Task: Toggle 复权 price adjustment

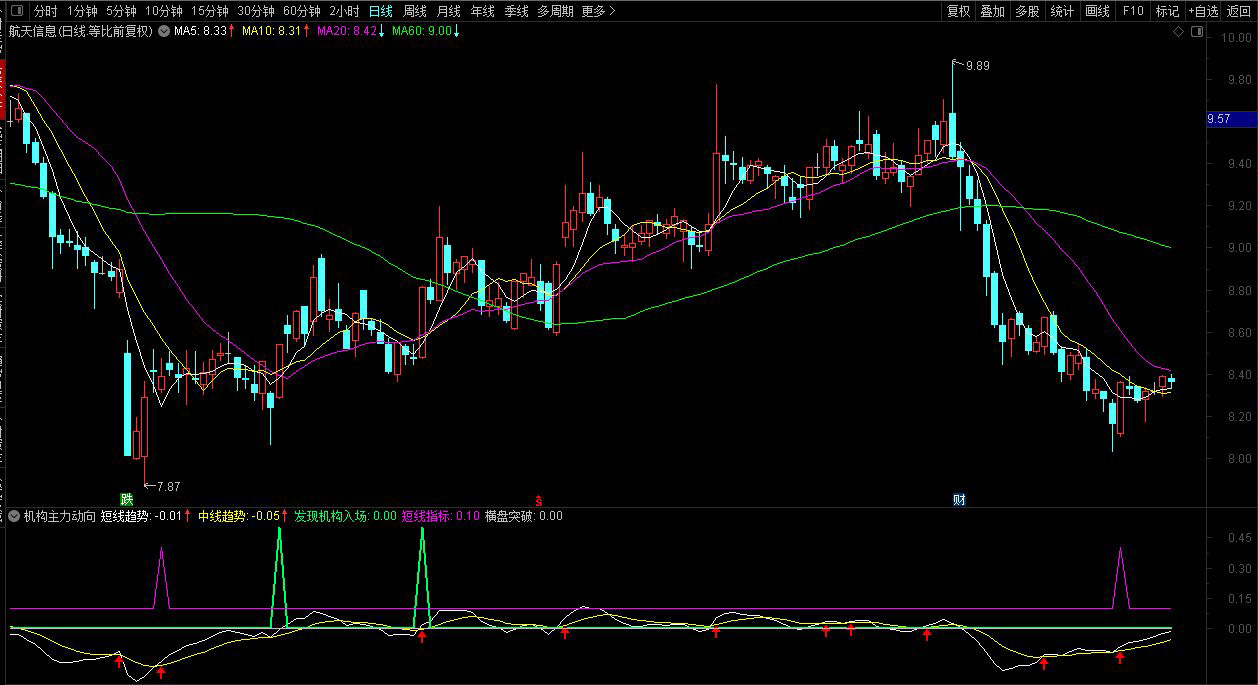Action: (x=958, y=12)
